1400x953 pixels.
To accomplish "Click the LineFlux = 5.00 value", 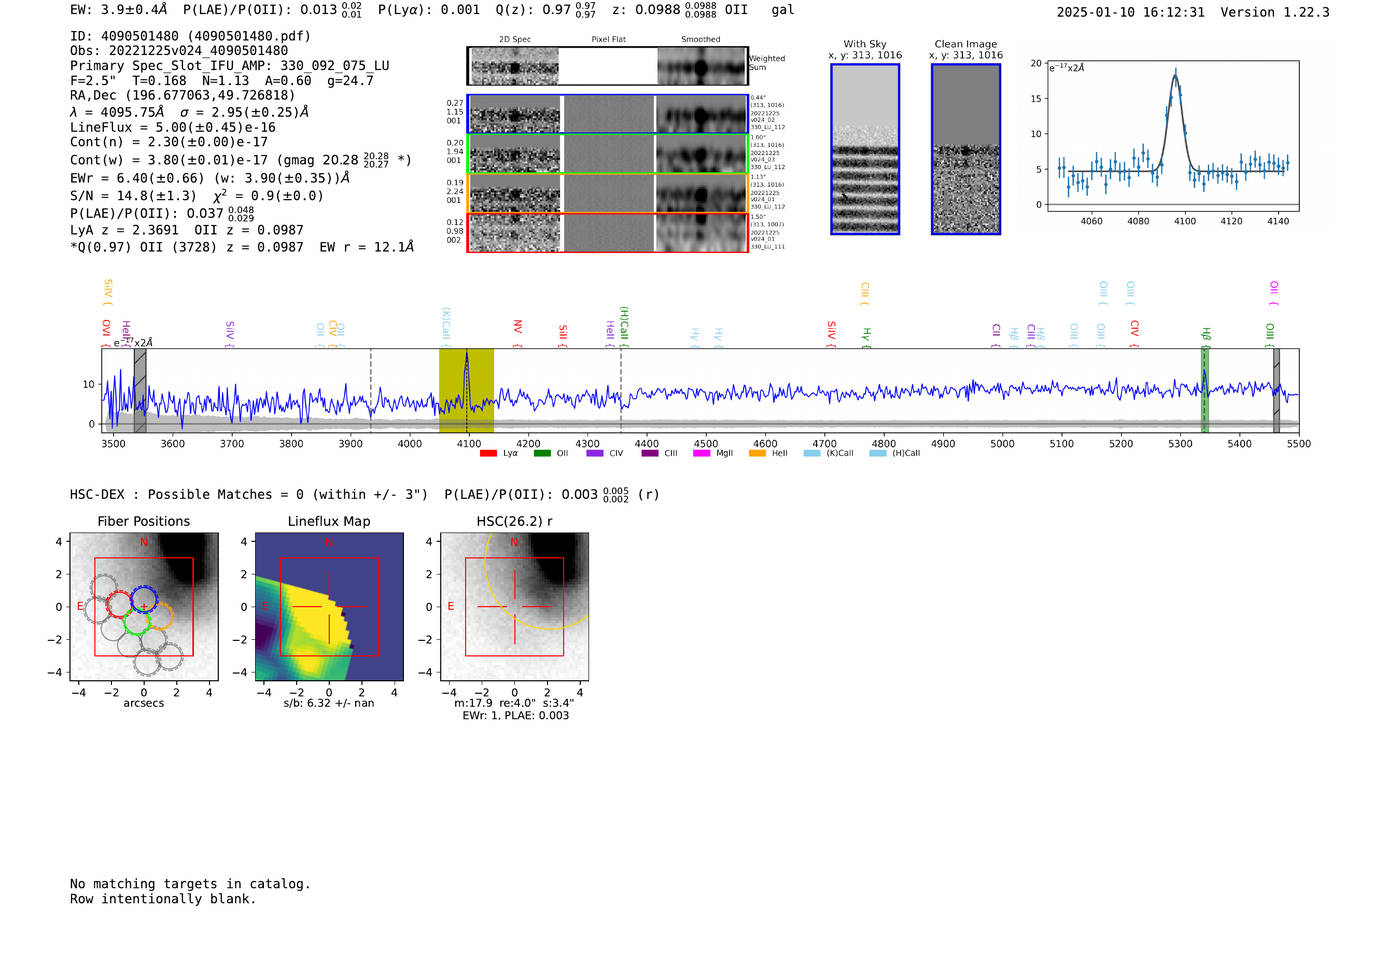I will click(x=173, y=127).
